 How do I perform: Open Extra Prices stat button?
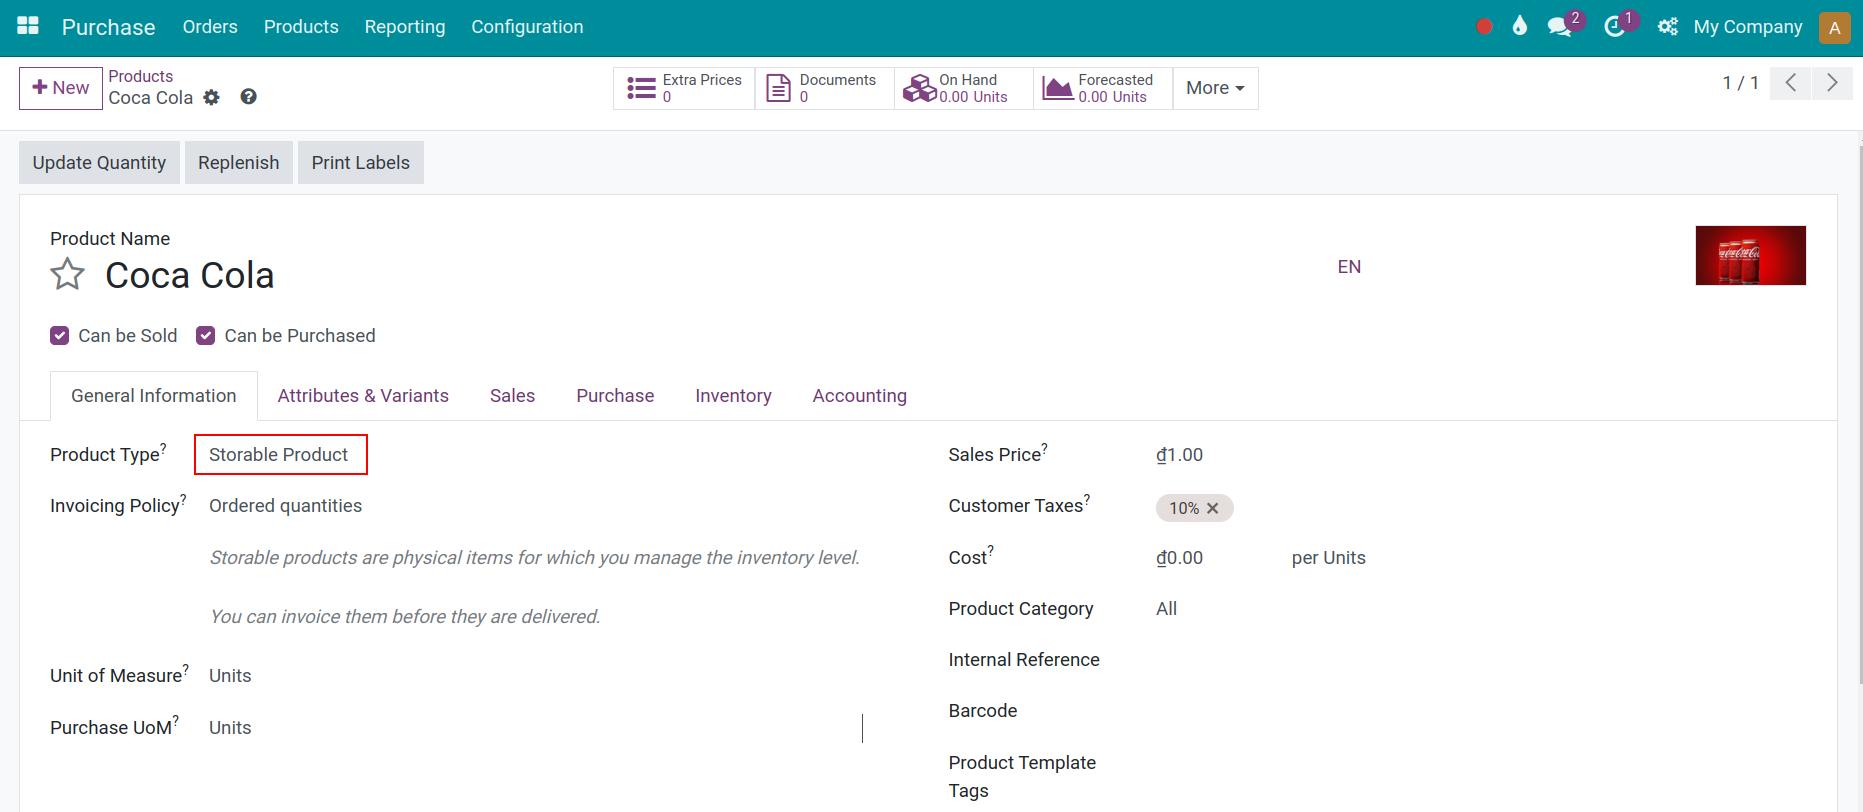[x=684, y=88]
